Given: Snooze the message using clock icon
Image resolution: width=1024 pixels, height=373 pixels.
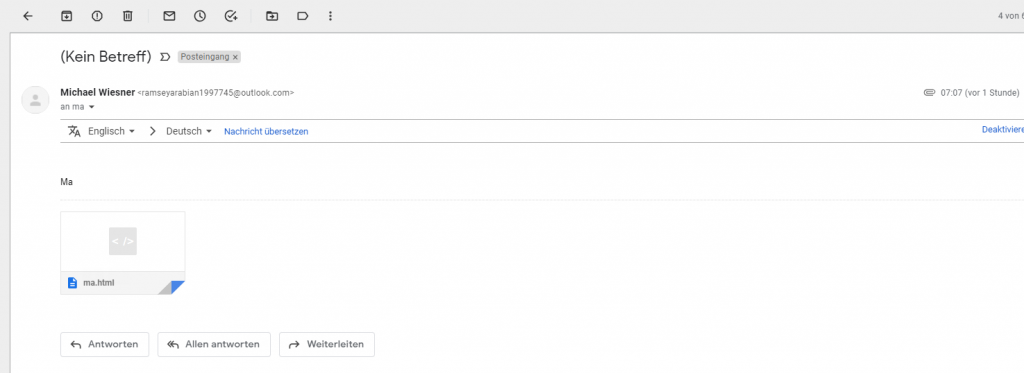Looking at the screenshot, I should tap(200, 16).
